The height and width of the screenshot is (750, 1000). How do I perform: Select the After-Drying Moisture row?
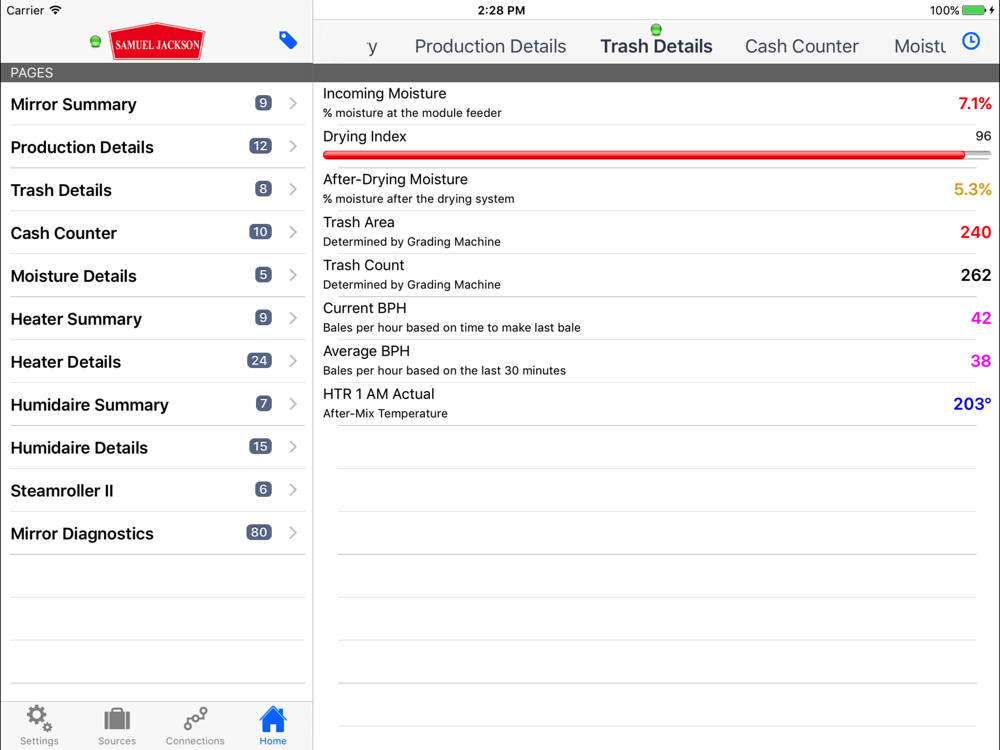[657, 189]
